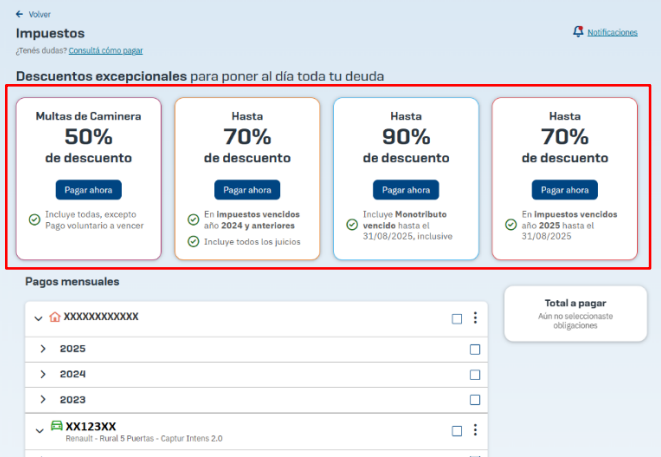Expand the 2023 year row

pos(43,399)
